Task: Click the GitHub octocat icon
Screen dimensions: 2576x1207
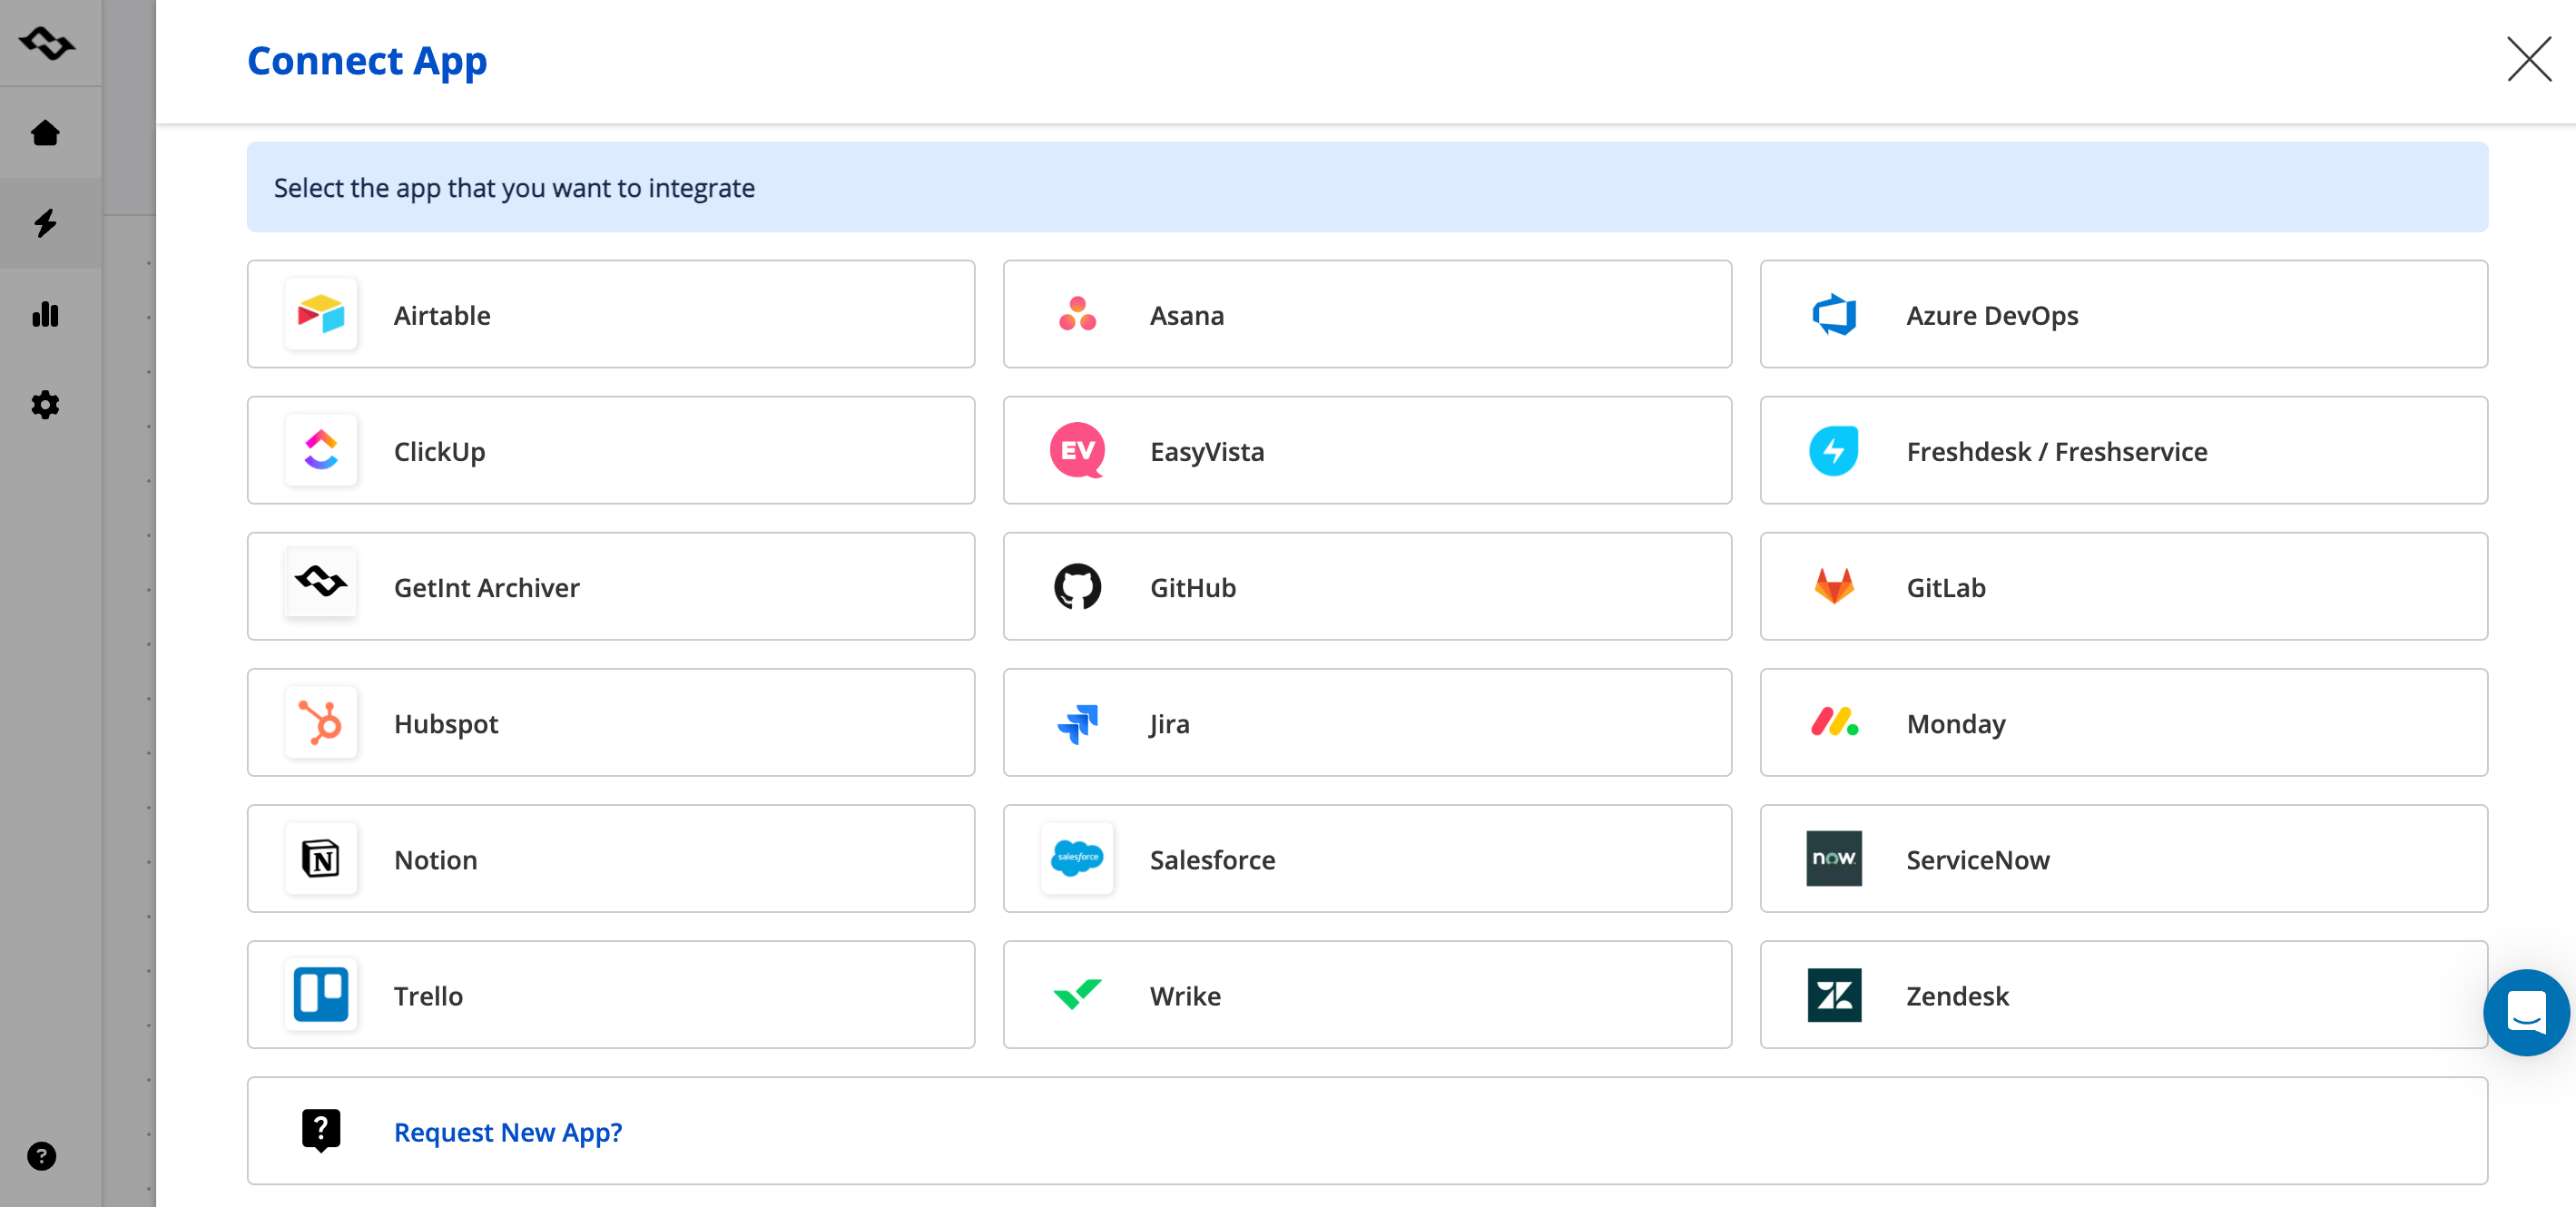Action: tap(1077, 586)
